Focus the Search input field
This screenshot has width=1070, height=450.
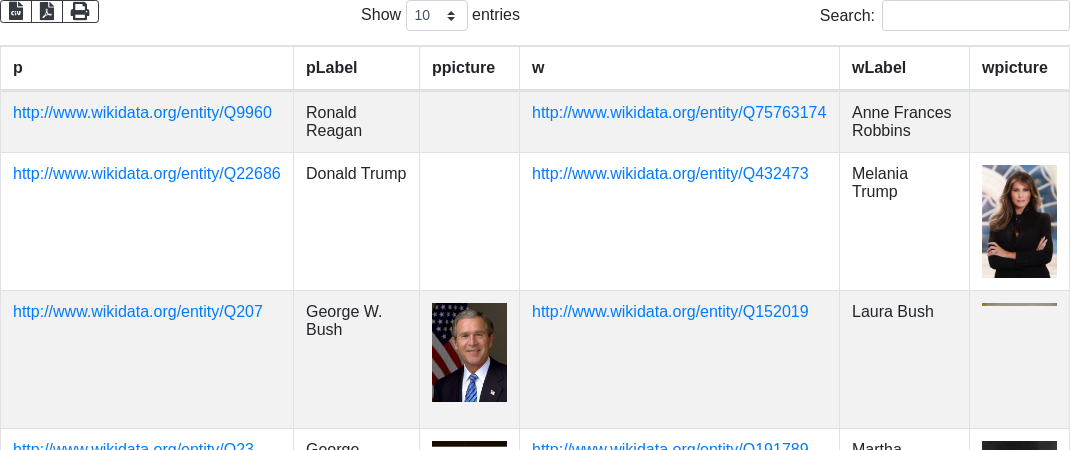tap(976, 15)
